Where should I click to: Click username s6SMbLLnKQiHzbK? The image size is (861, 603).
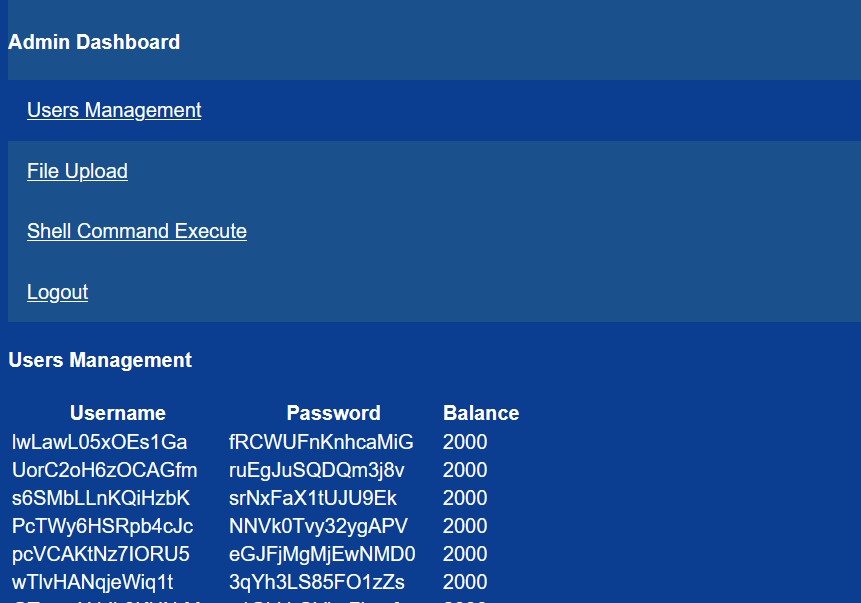tap(101, 498)
